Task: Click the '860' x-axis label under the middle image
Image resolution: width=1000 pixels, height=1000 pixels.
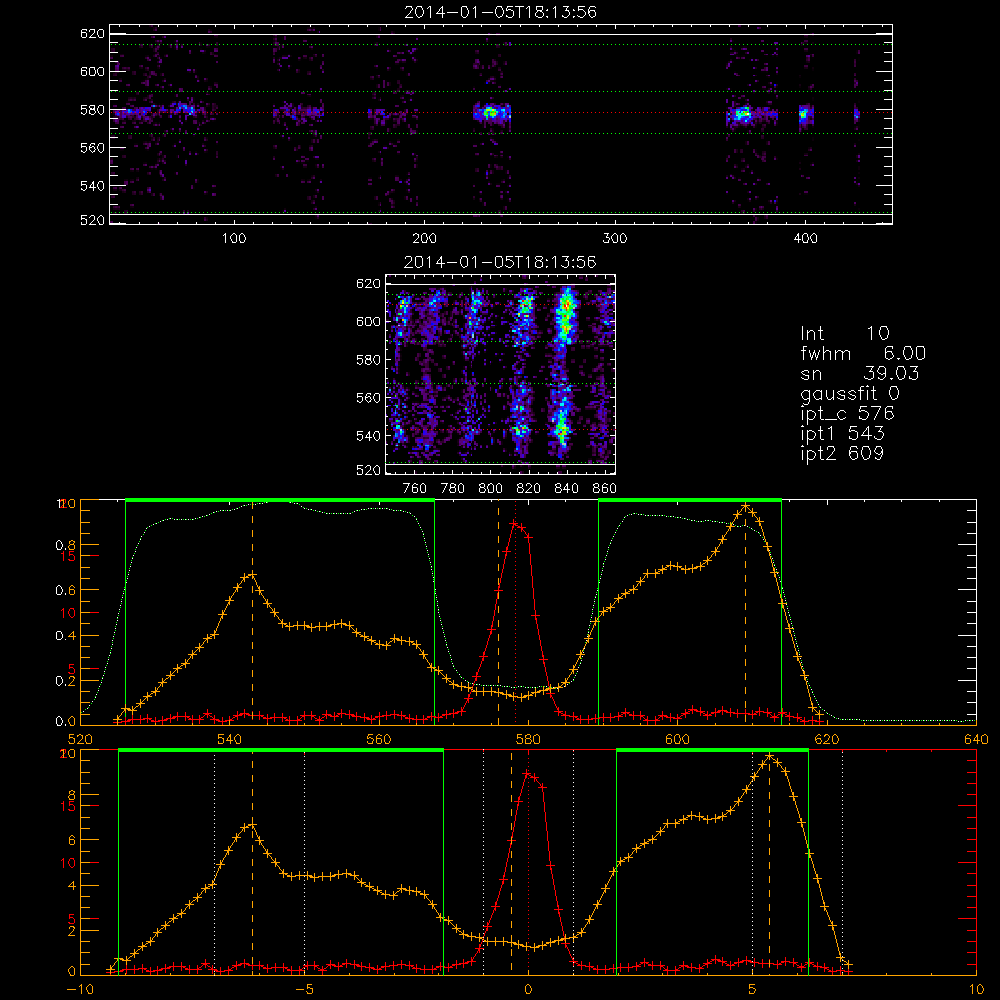Action: pos(604,489)
